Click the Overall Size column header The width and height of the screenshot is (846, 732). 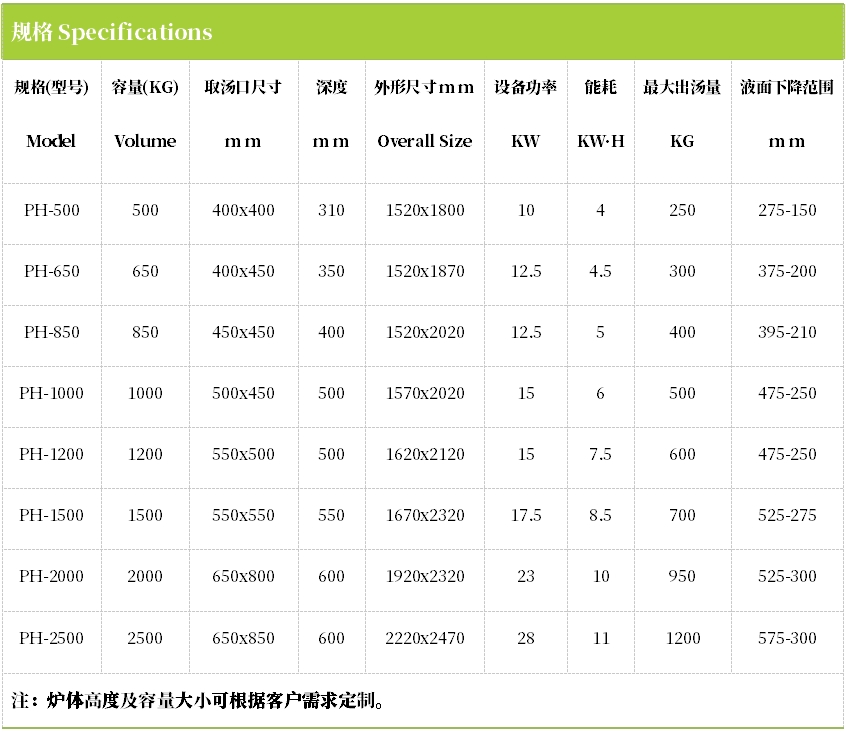425,141
